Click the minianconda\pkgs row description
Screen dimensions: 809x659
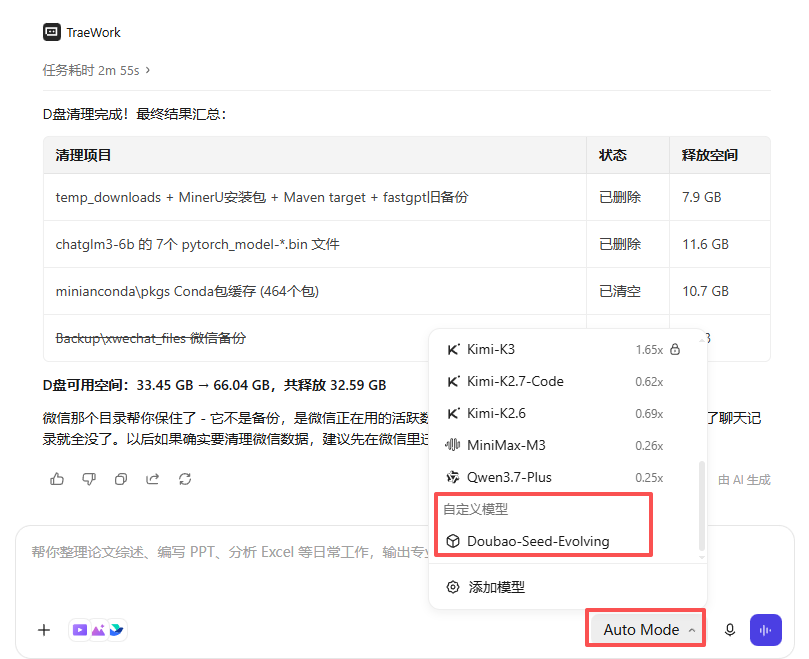coord(187,291)
